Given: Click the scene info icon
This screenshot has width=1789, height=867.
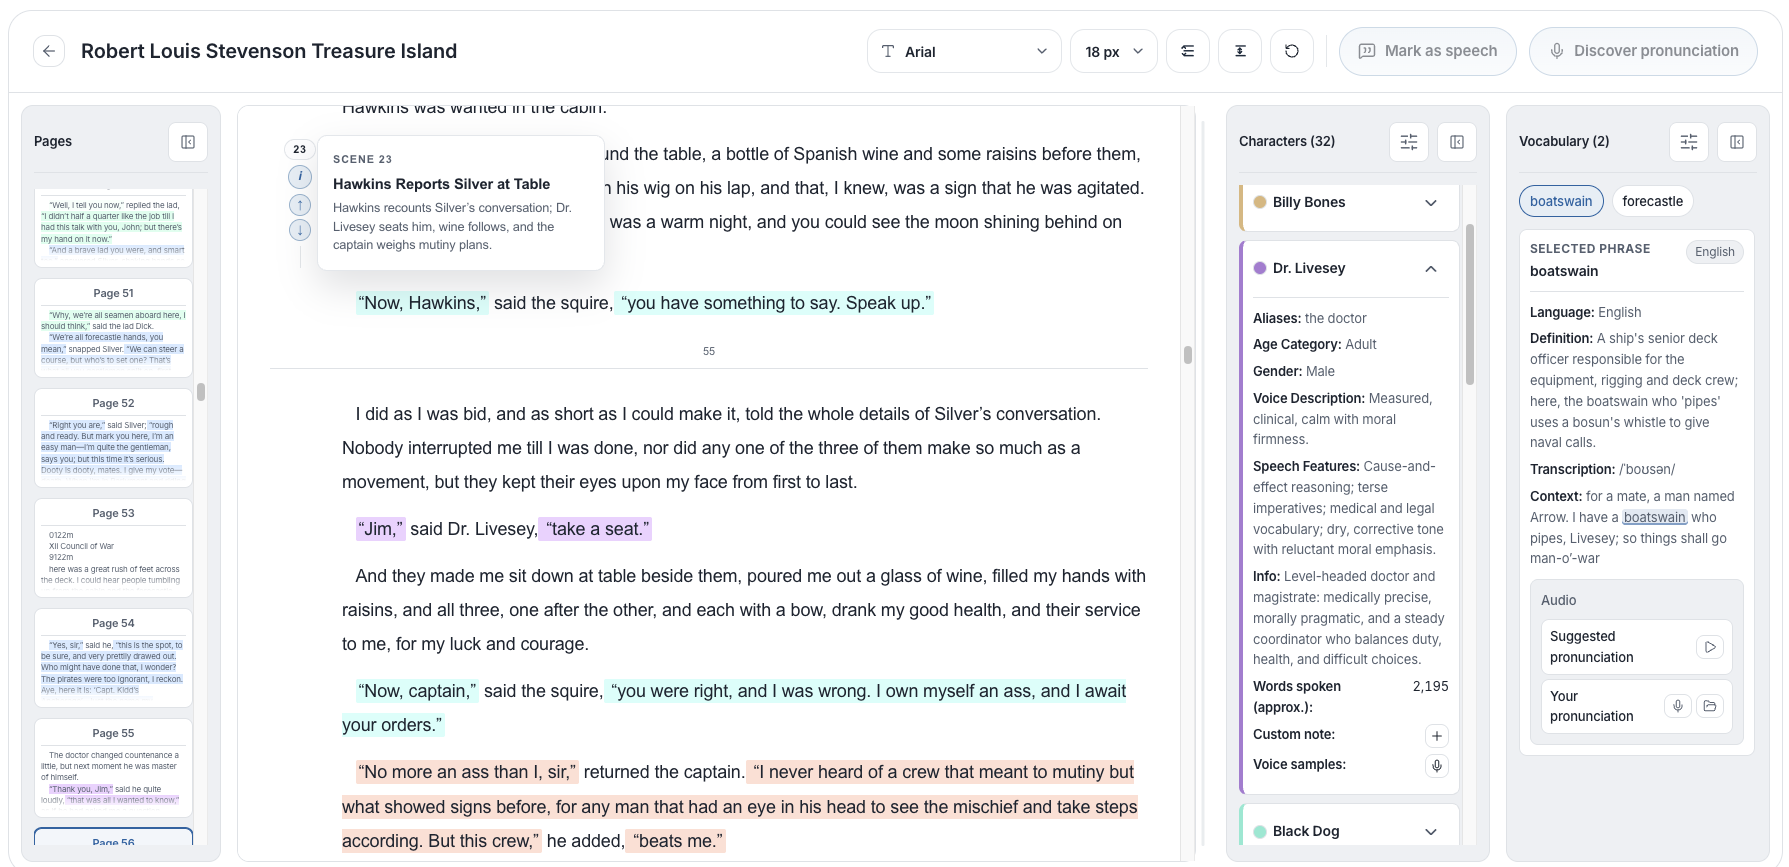Looking at the screenshot, I should (x=300, y=177).
